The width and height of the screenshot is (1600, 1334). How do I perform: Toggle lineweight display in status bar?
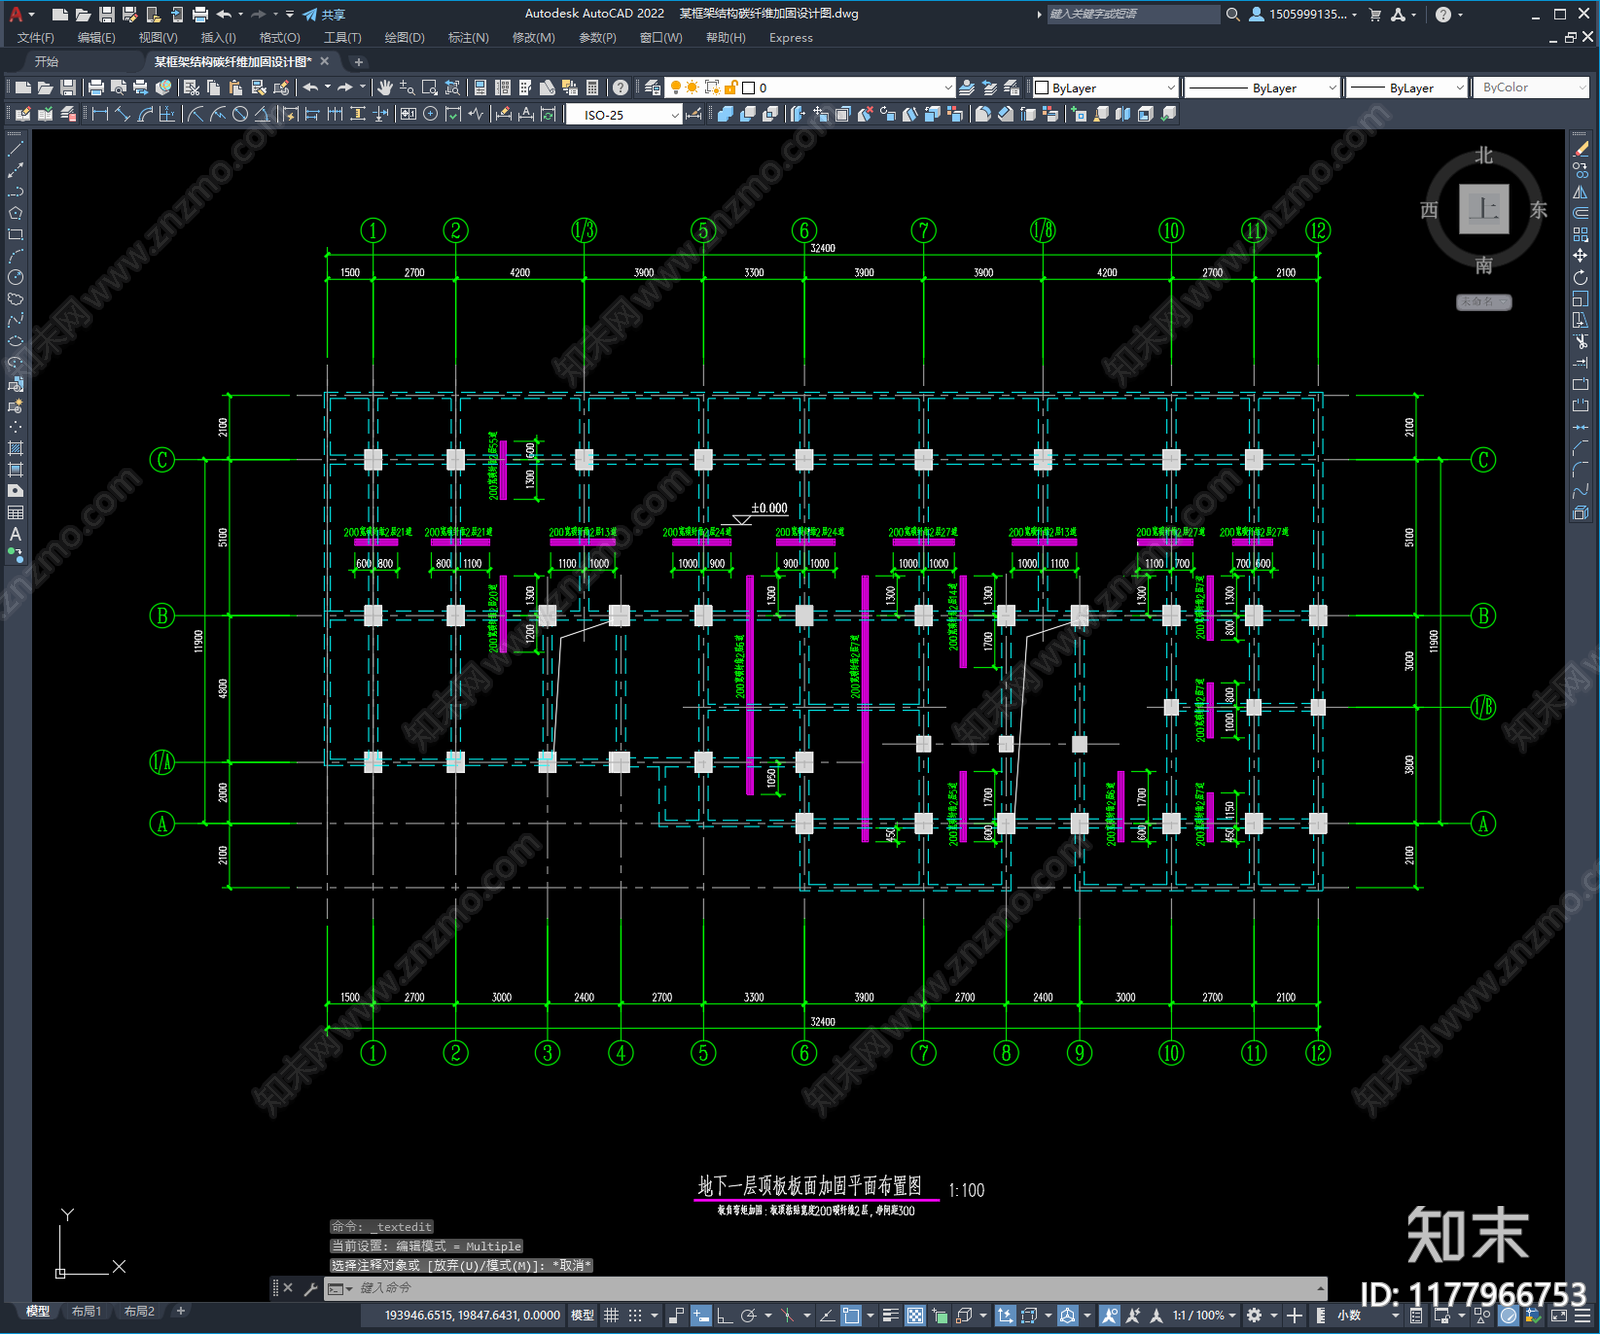890,1315
